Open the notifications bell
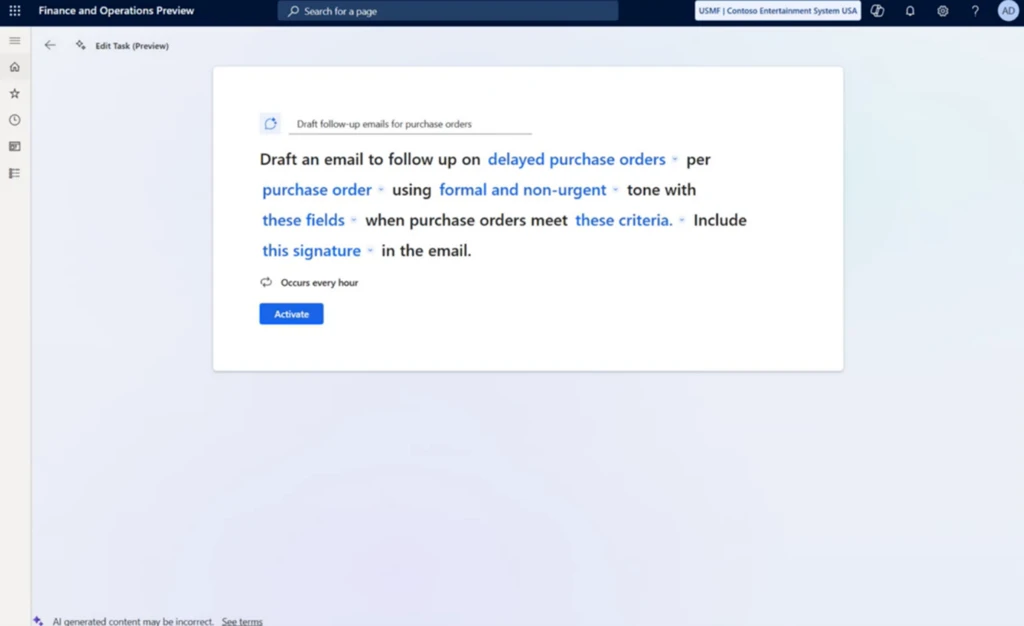 [909, 11]
